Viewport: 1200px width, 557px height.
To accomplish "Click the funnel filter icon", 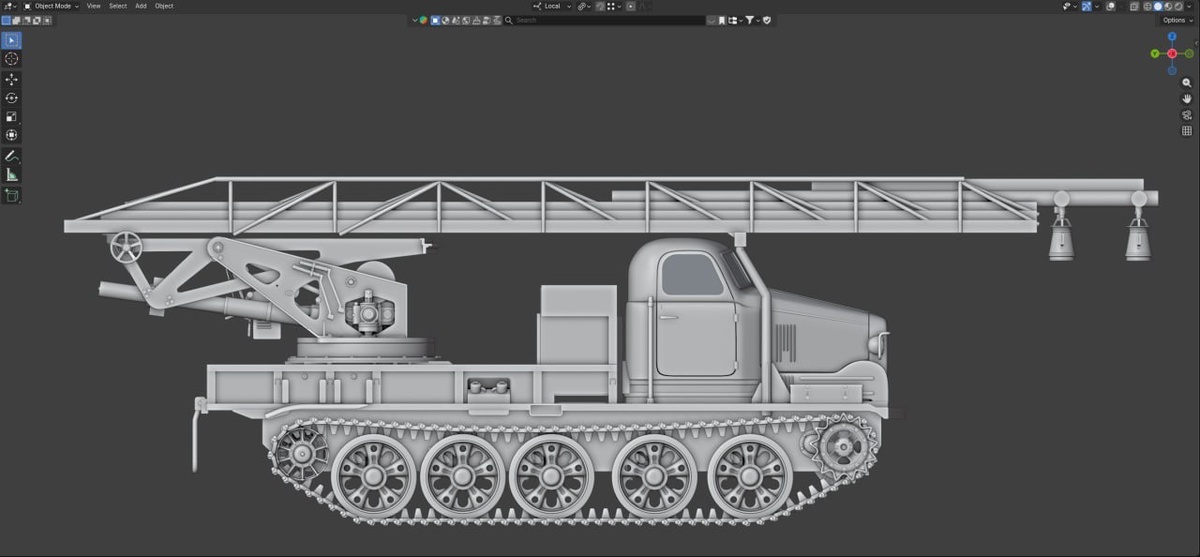I will pos(752,20).
